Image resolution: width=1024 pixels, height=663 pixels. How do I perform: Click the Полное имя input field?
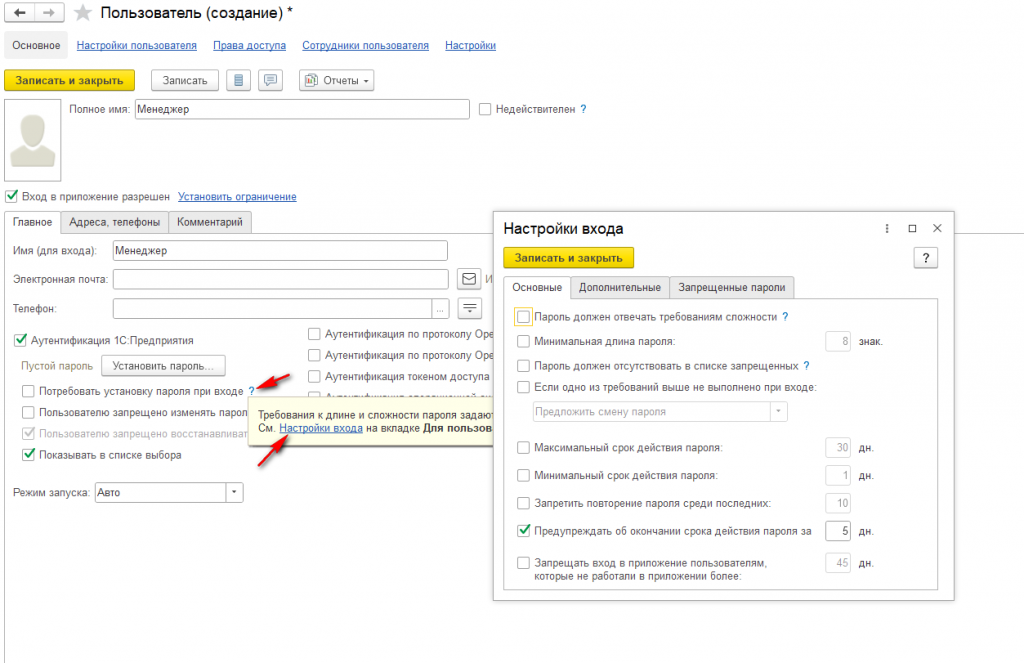click(302, 109)
